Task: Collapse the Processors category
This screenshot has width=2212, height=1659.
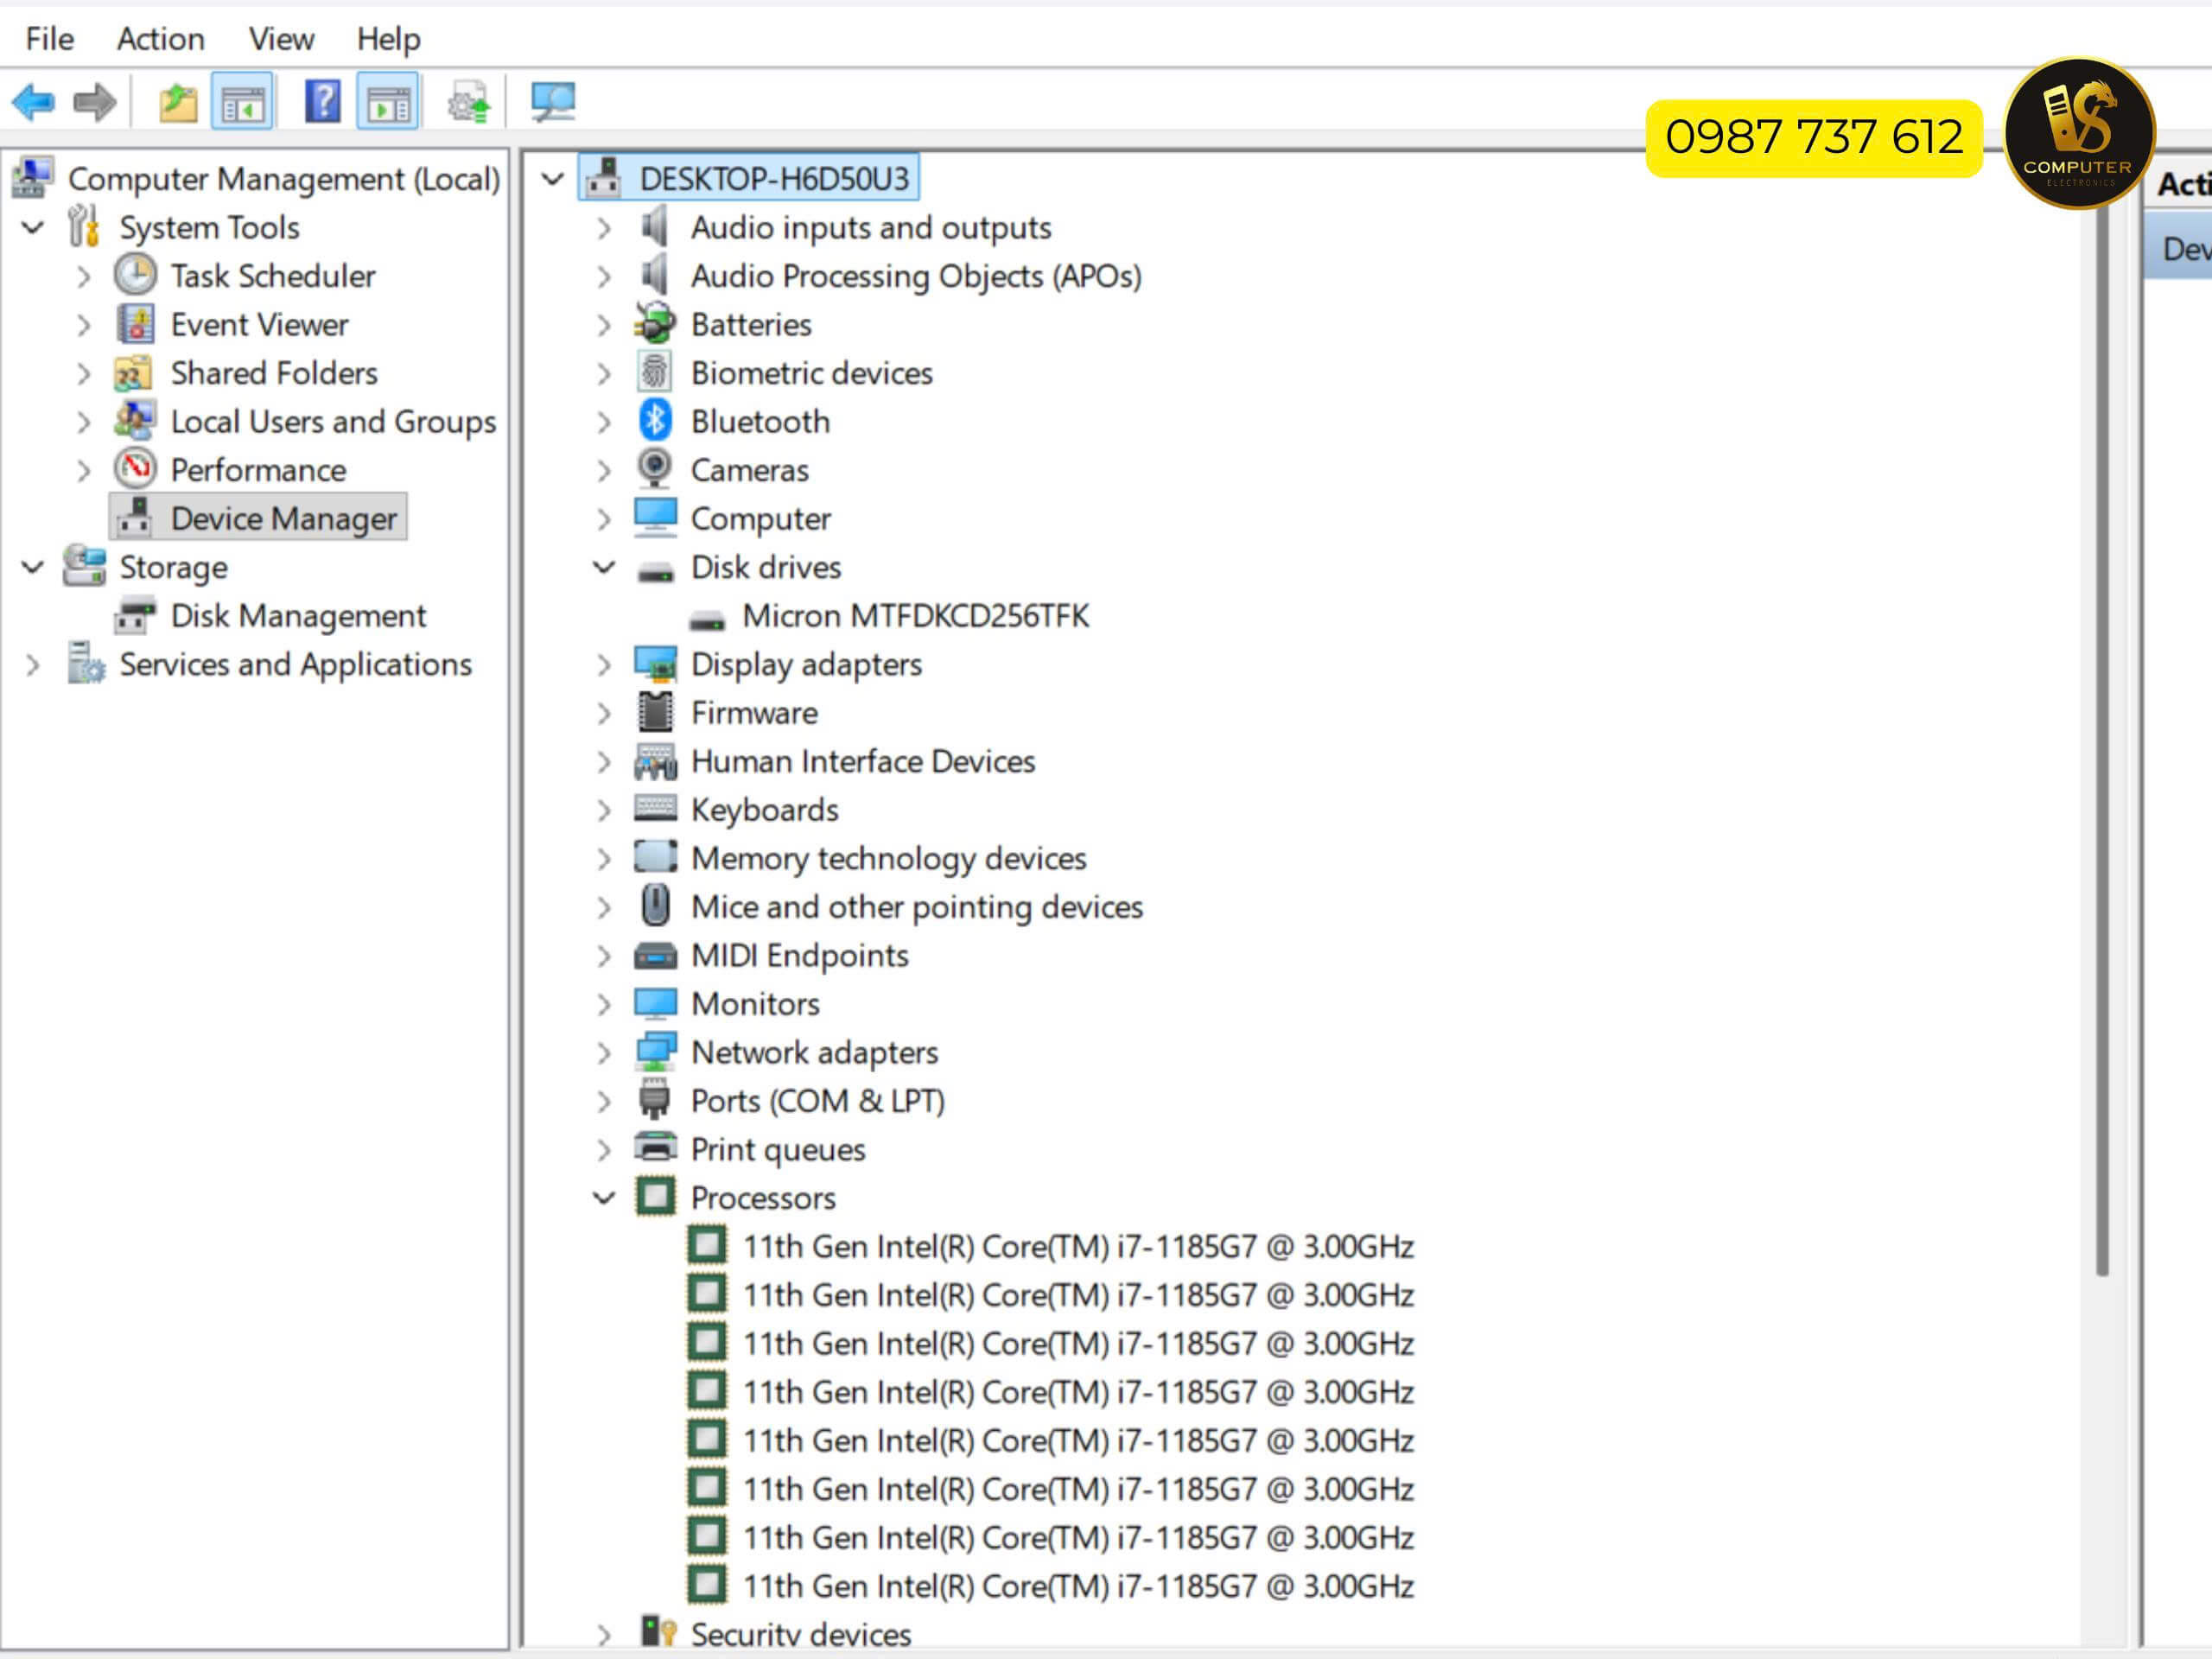Action: [x=604, y=1197]
